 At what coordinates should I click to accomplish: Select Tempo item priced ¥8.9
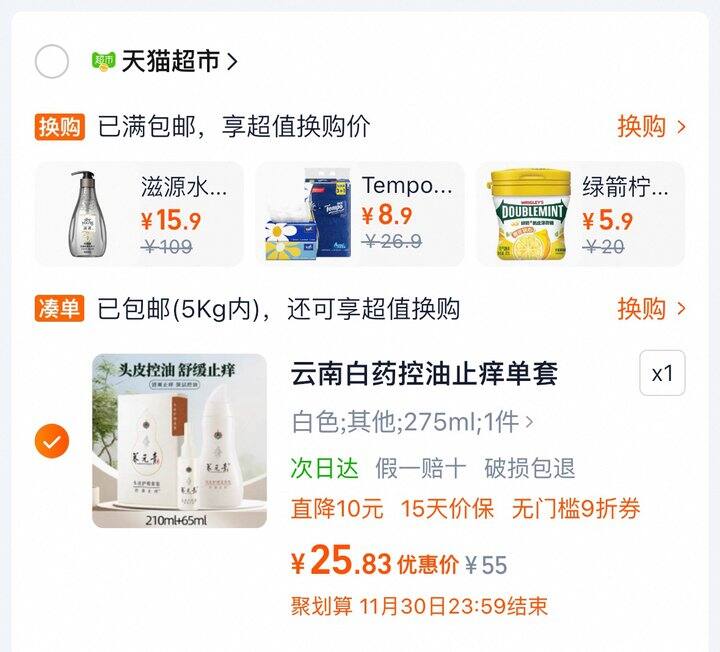360,214
